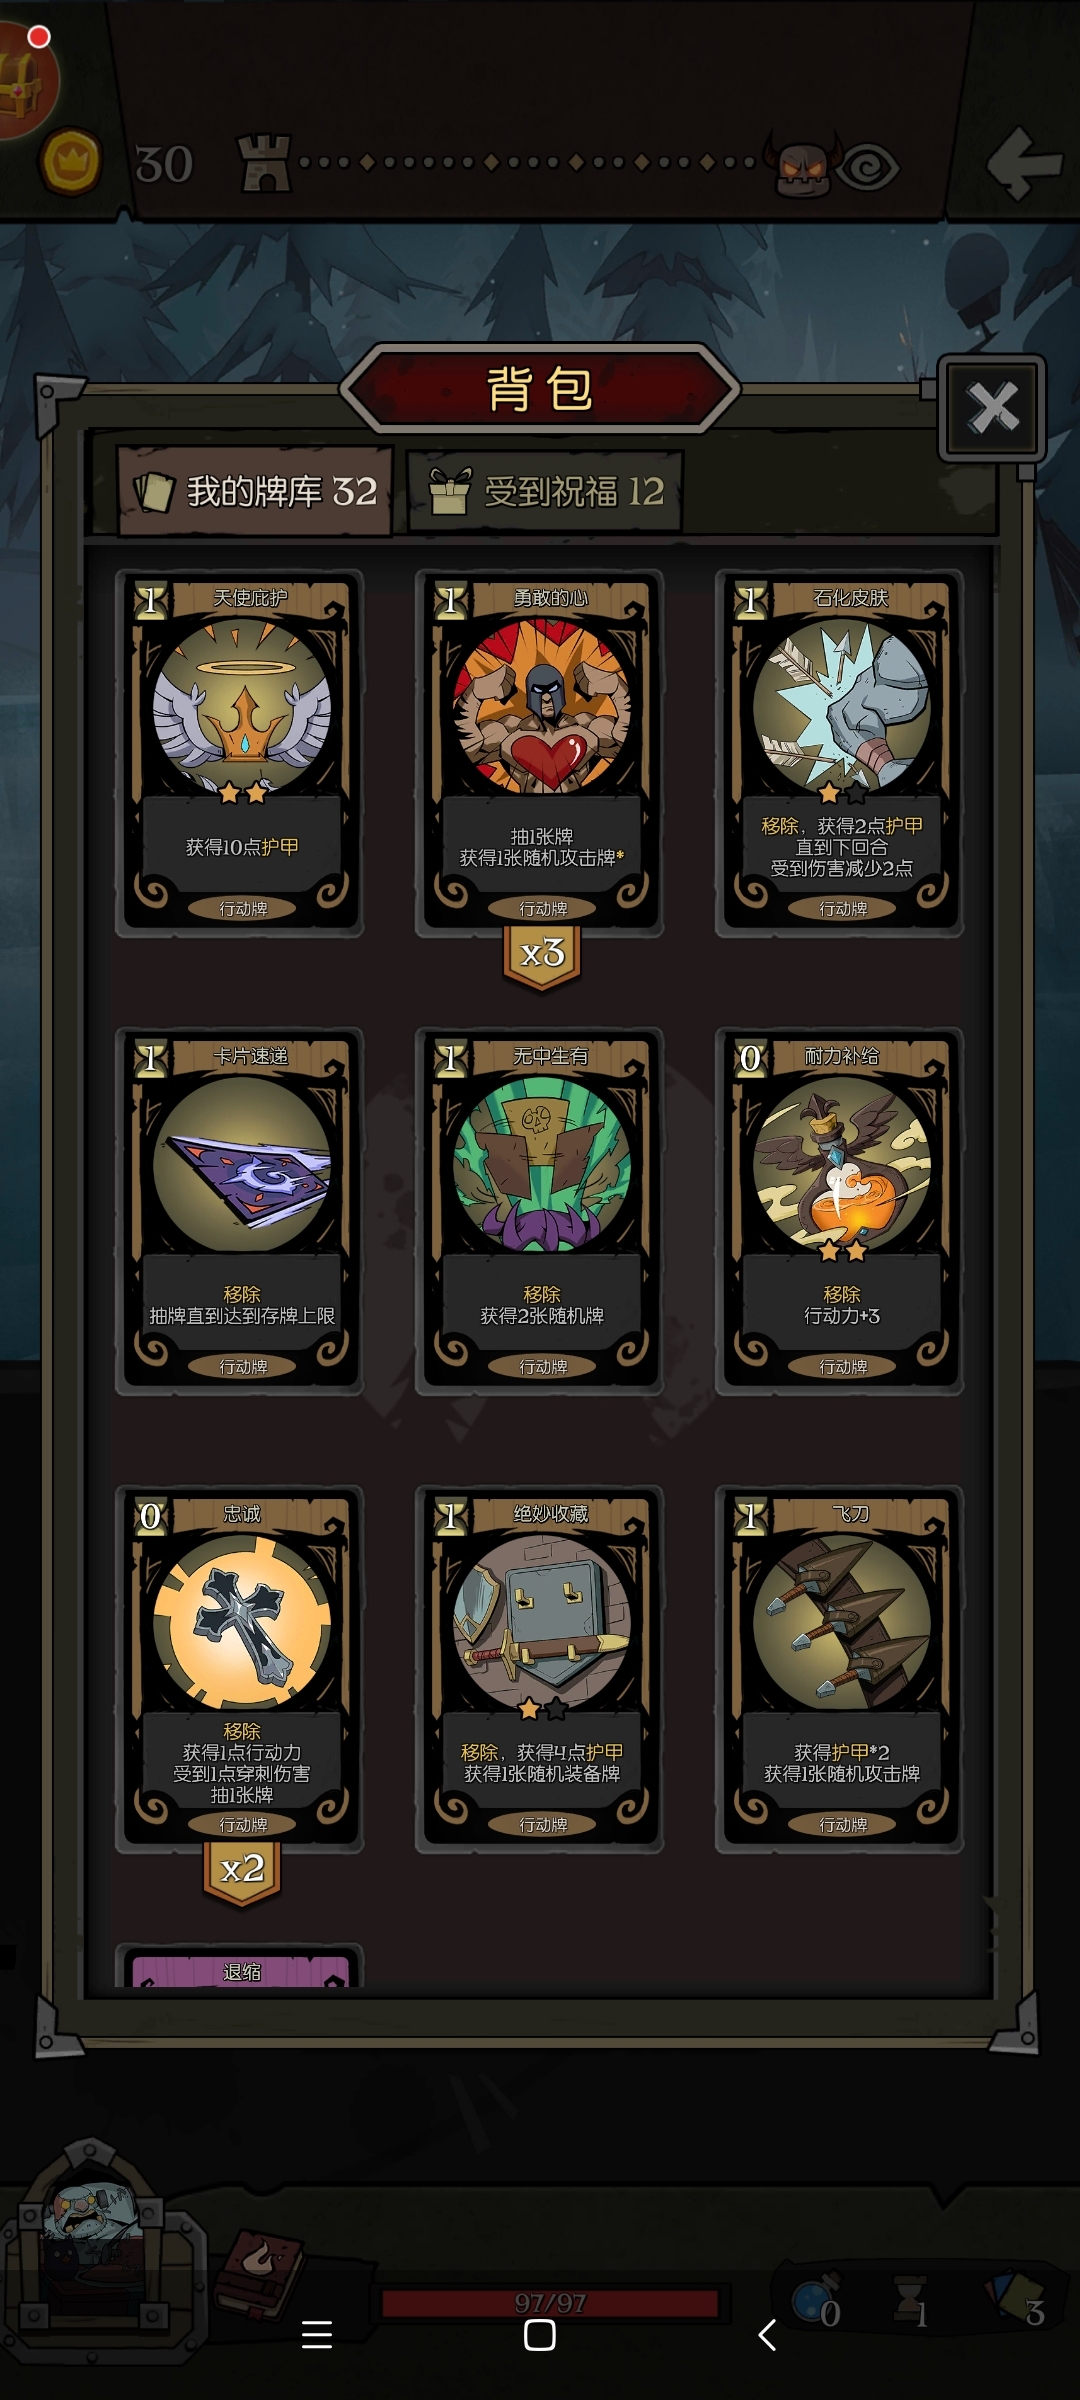Click the back arrow at top right
Image resolution: width=1080 pixels, height=2400 pixels.
pyautogui.click(x=1023, y=163)
